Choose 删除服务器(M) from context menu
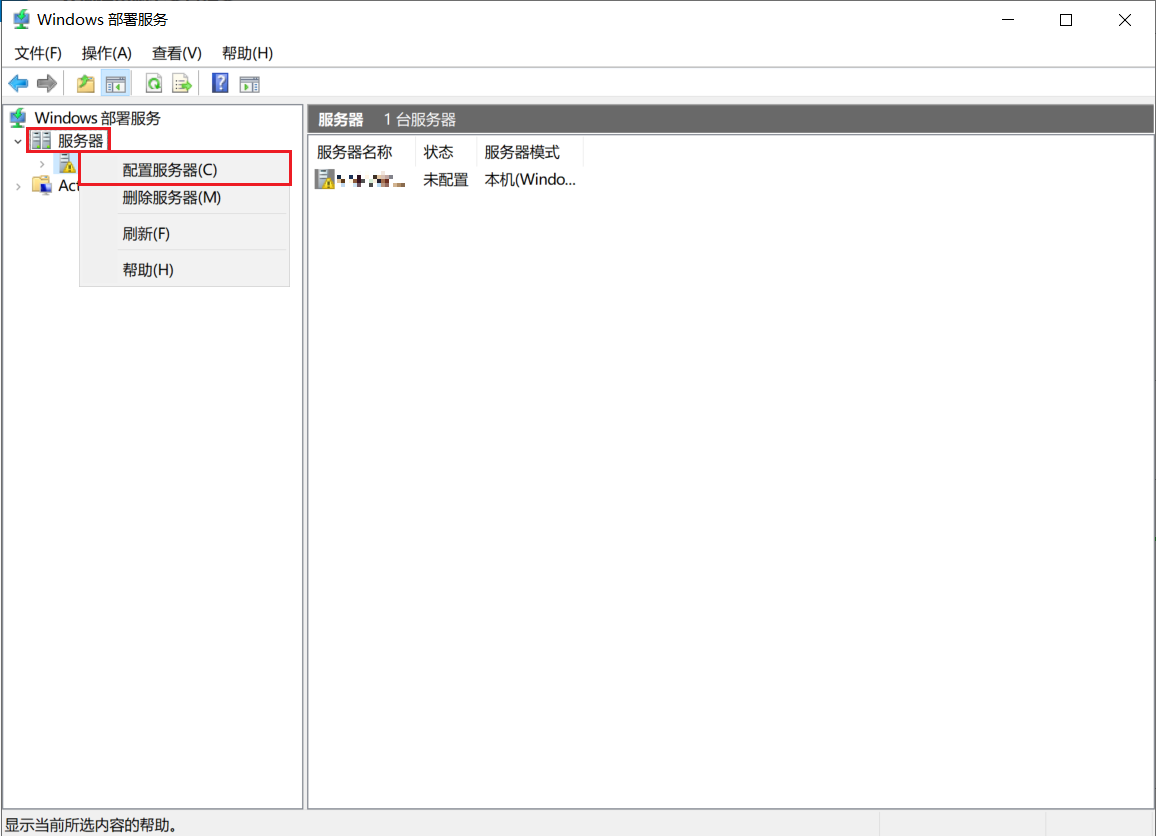Image resolution: width=1156 pixels, height=836 pixels. pyautogui.click(x=184, y=198)
